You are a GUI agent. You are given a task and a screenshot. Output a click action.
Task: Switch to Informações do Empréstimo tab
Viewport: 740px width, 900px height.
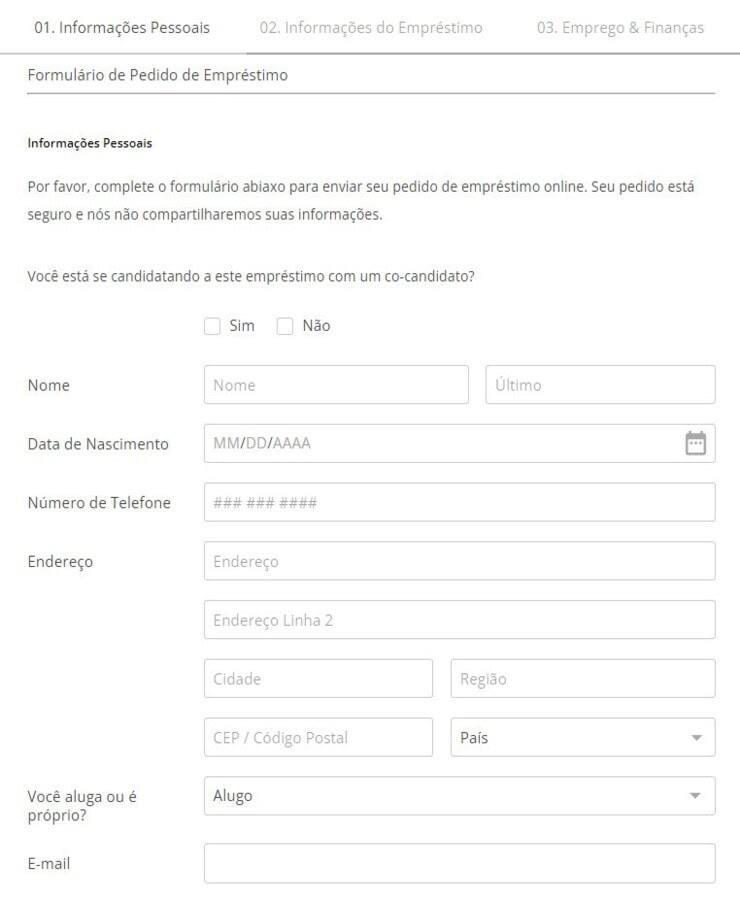[x=370, y=28]
